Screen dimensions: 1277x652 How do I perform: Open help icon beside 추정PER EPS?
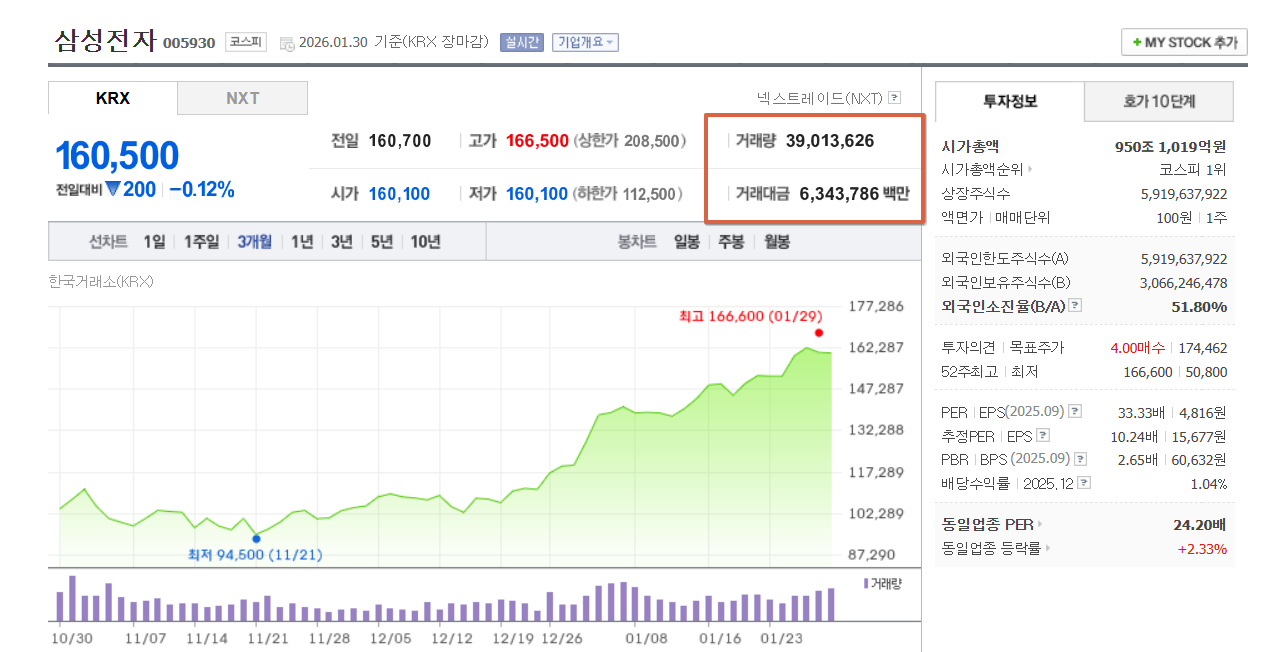pos(1043,435)
